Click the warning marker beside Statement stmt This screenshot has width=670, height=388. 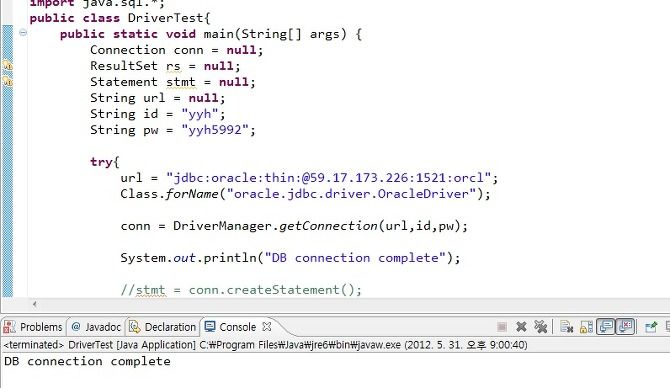click(x=8, y=81)
